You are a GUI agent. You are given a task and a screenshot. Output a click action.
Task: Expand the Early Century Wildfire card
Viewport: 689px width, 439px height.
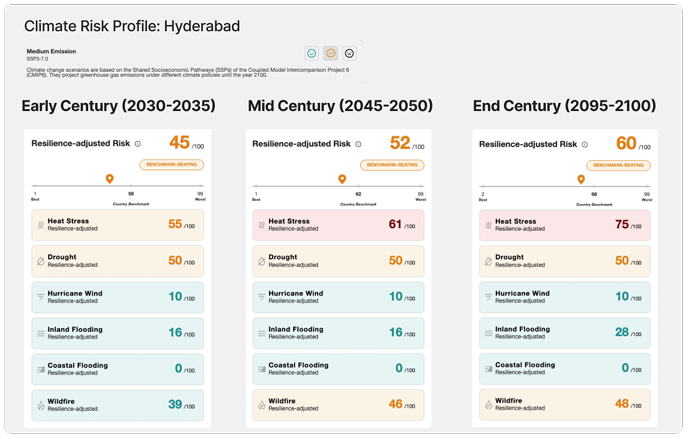[x=117, y=405]
